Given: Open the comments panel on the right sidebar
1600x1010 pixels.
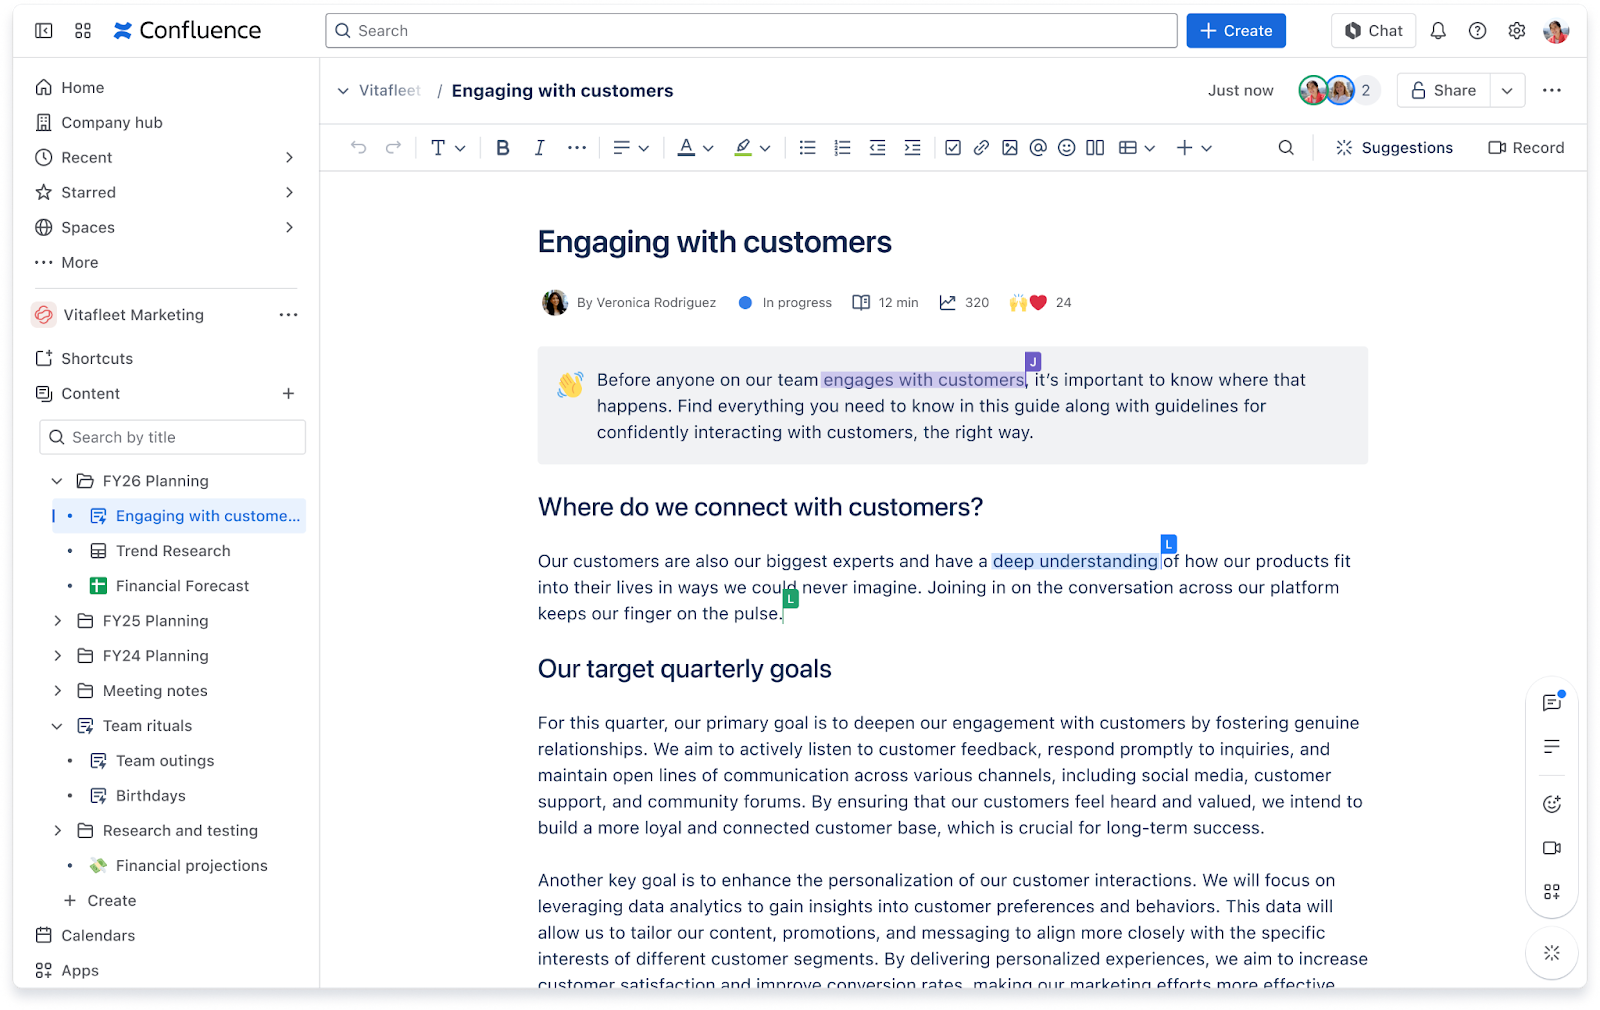Looking at the screenshot, I should click(1551, 701).
